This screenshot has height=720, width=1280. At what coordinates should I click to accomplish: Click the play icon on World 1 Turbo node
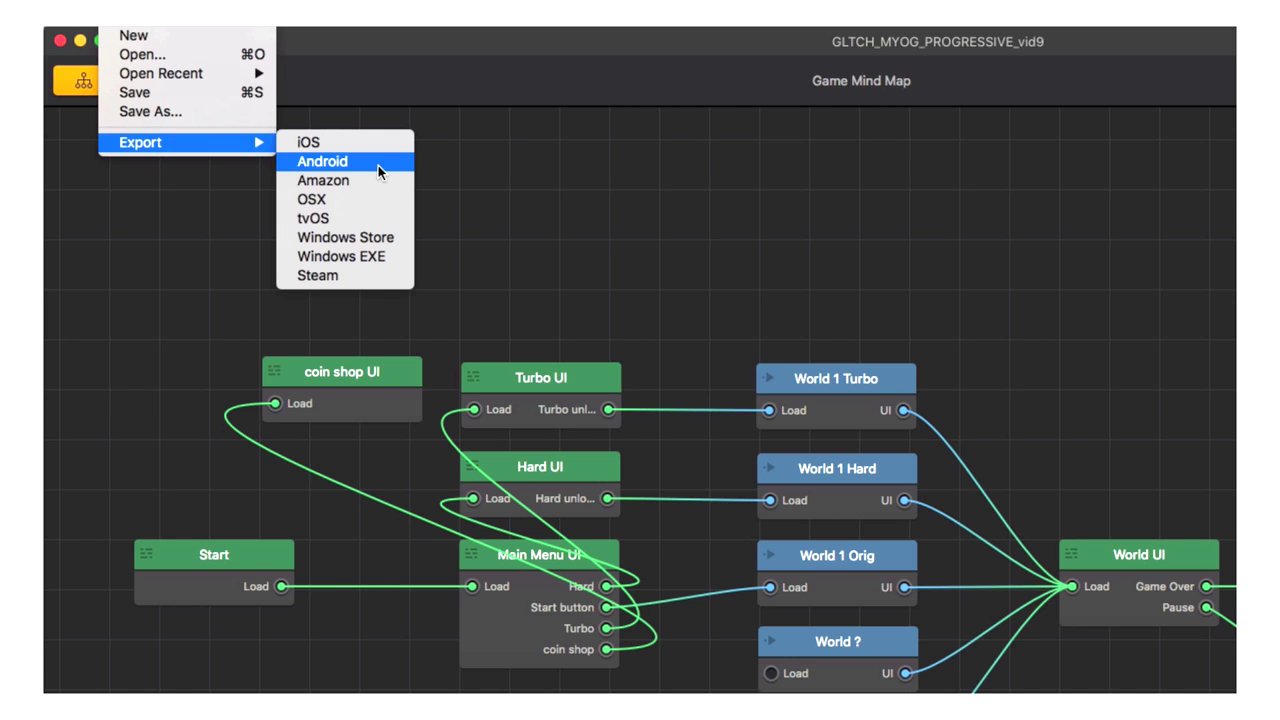(769, 378)
